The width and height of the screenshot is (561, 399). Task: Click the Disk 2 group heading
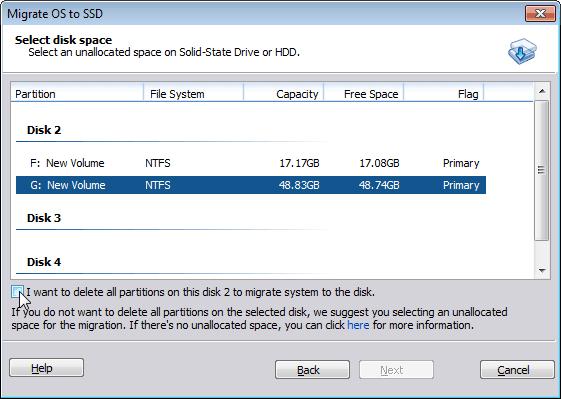[x=44, y=130]
